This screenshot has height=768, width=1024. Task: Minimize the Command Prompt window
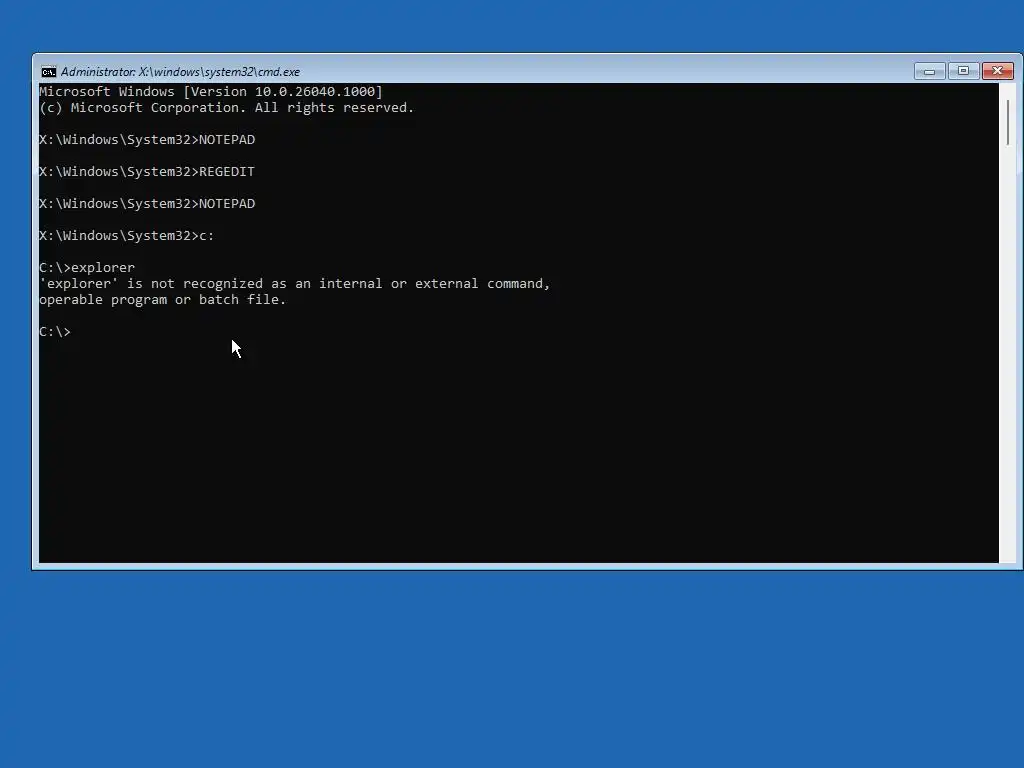pyautogui.click(x=929, y=71)
